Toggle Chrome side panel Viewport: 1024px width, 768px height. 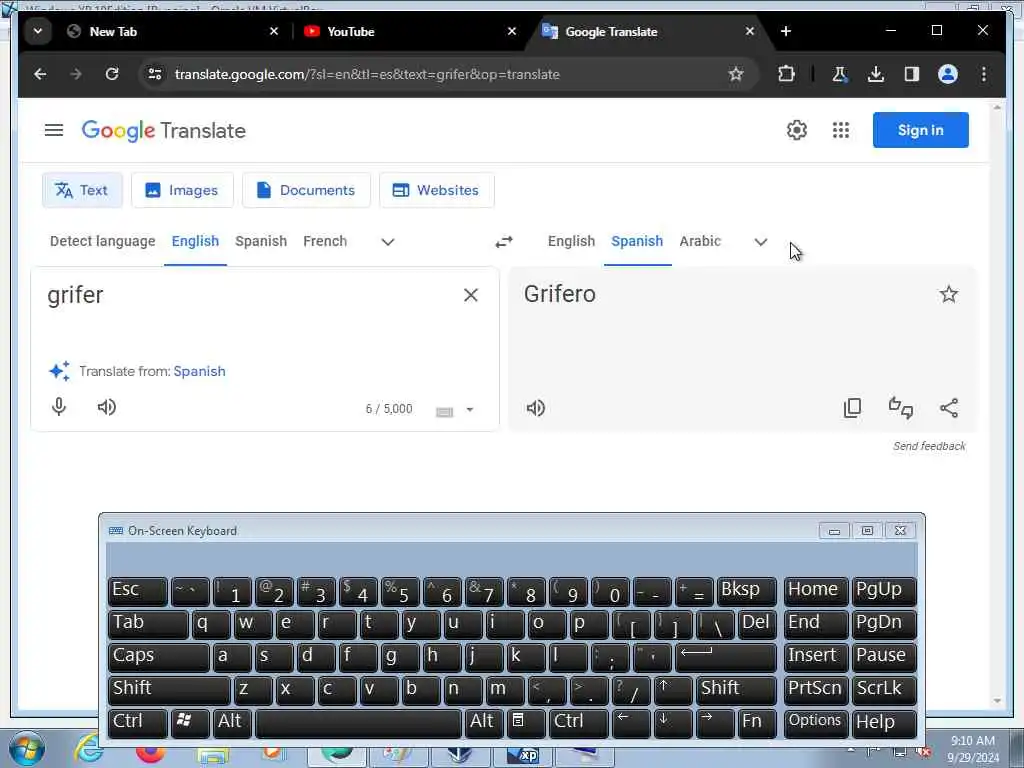point(912,74)
